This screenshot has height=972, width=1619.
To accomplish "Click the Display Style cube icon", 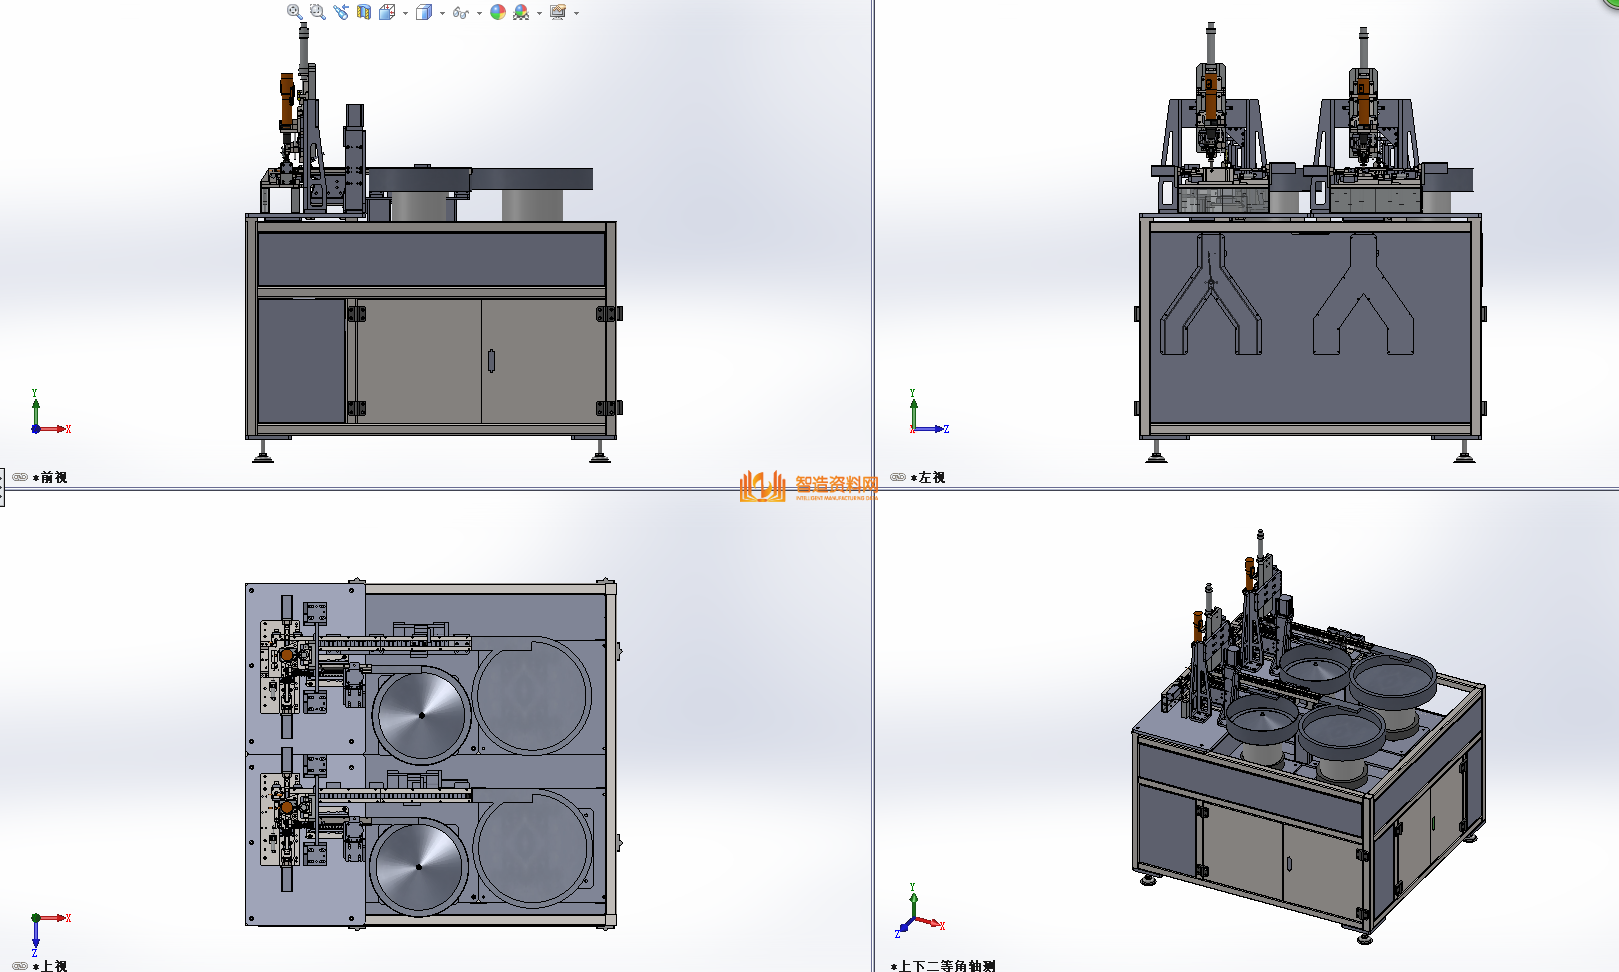I will (424, 12).
